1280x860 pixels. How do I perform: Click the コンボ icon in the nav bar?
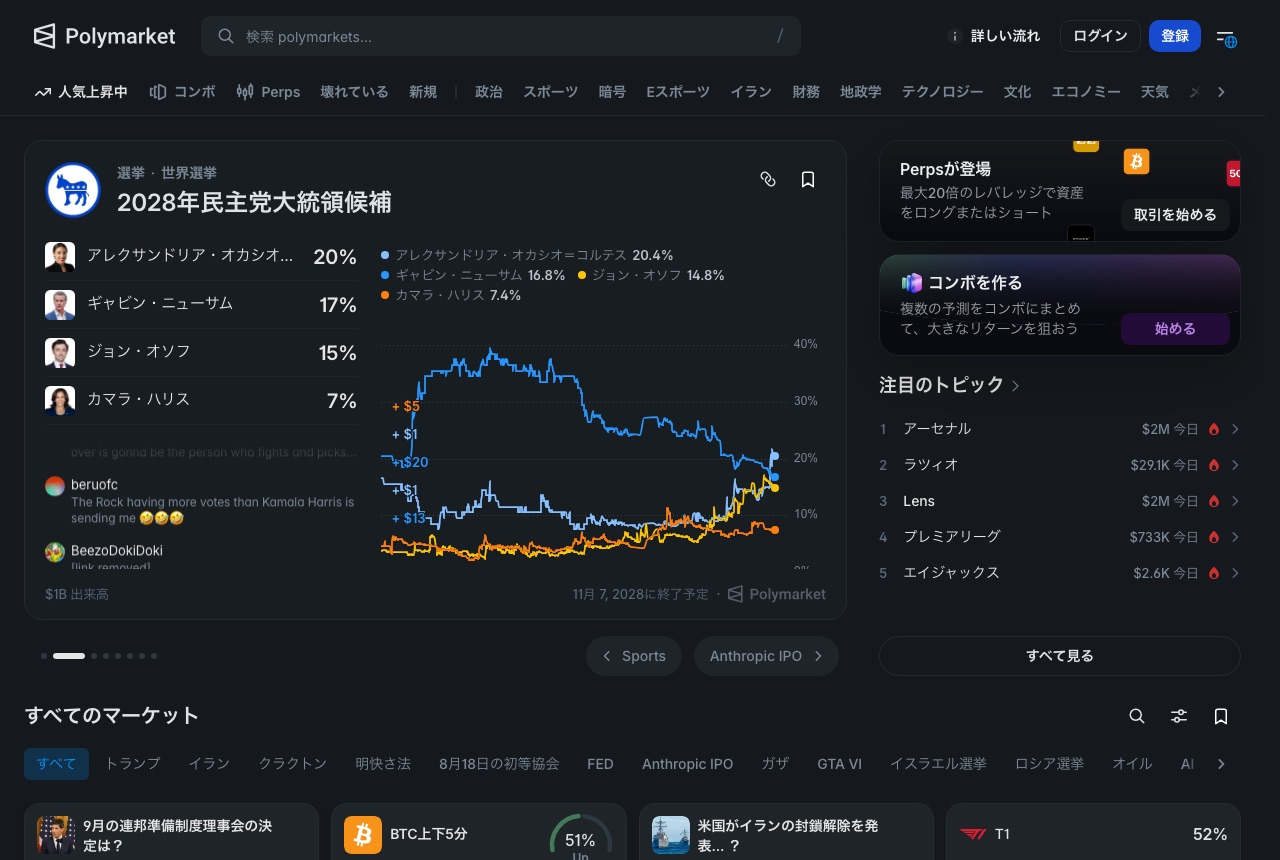(x=157, y=92)
